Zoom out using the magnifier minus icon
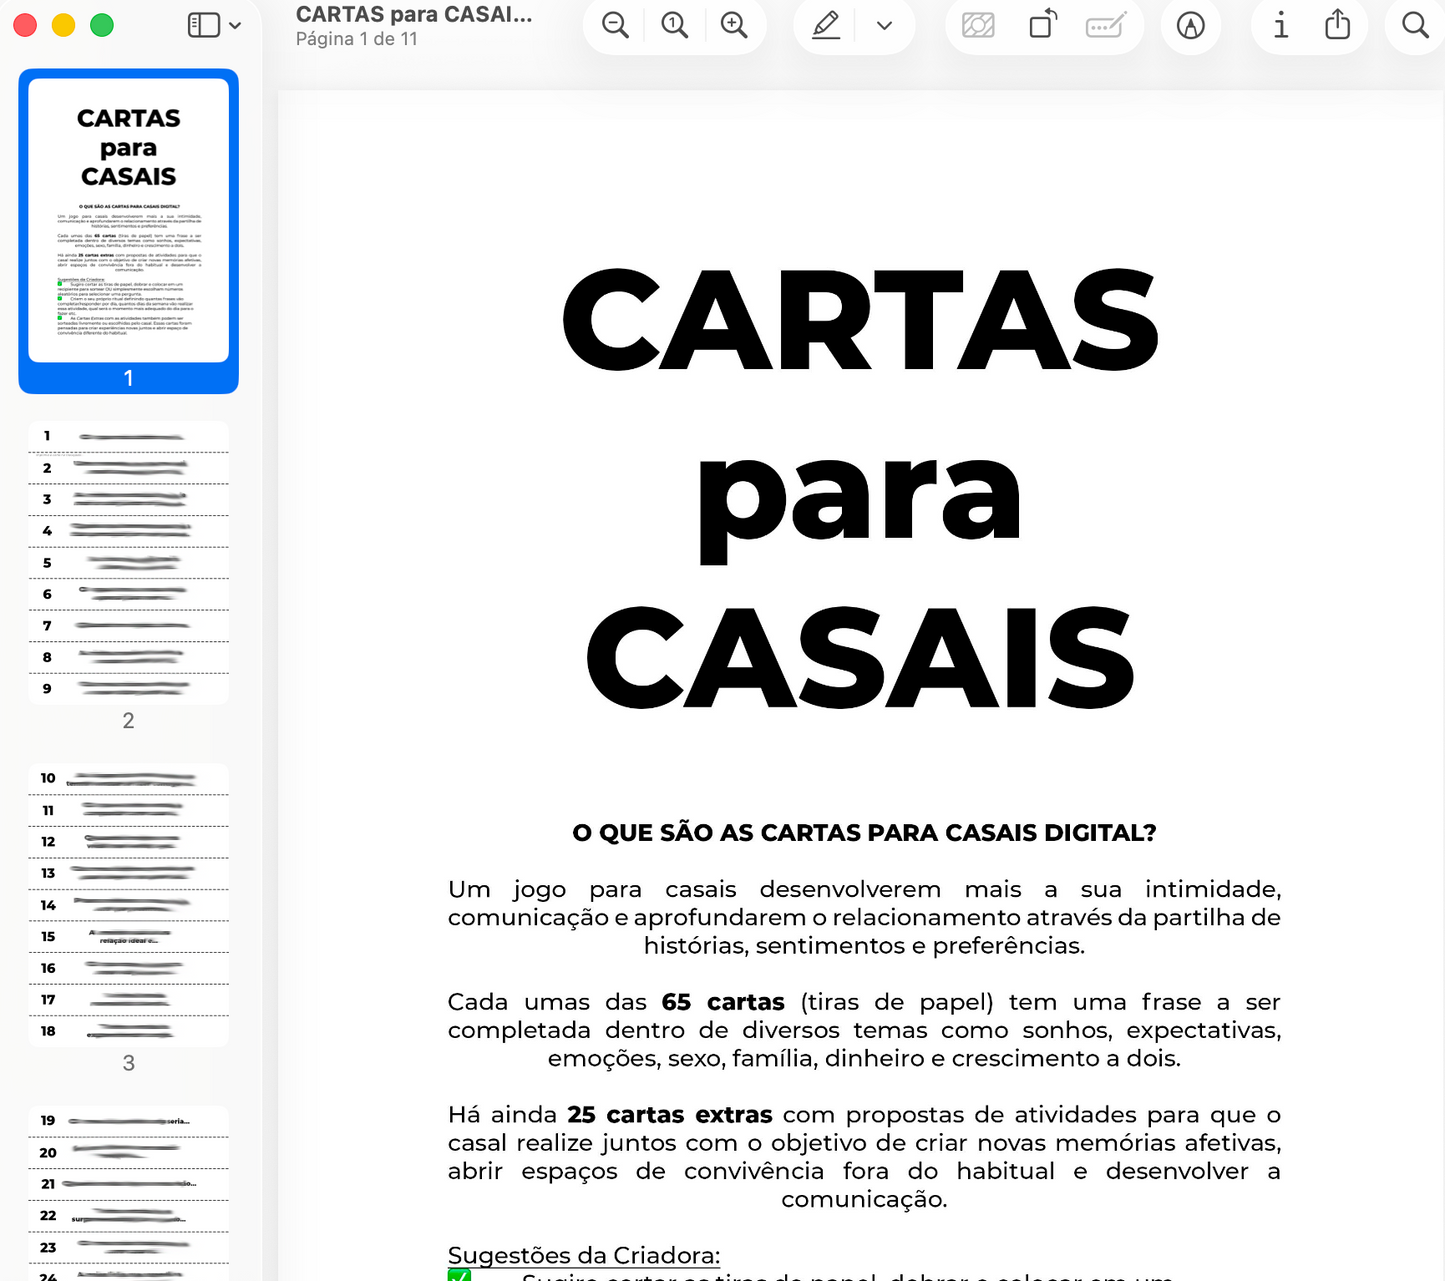Image resolution: width=1445 pixels, height=1281 pixels. [x=616, y=25]
